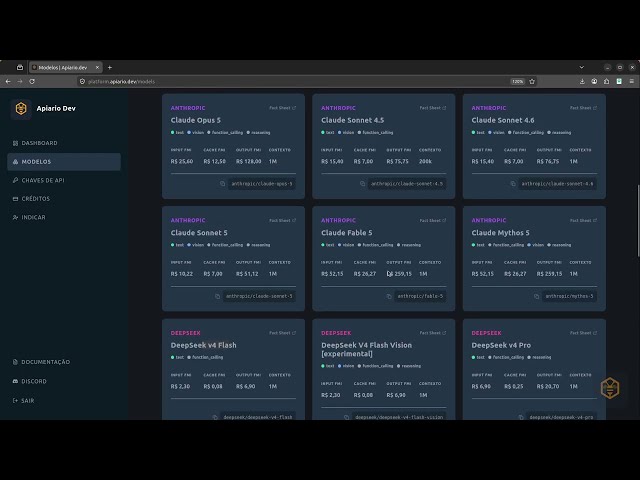Open Fact Sheet for Claude Opus 5
The image size is (640, 480).
(282, 108)
